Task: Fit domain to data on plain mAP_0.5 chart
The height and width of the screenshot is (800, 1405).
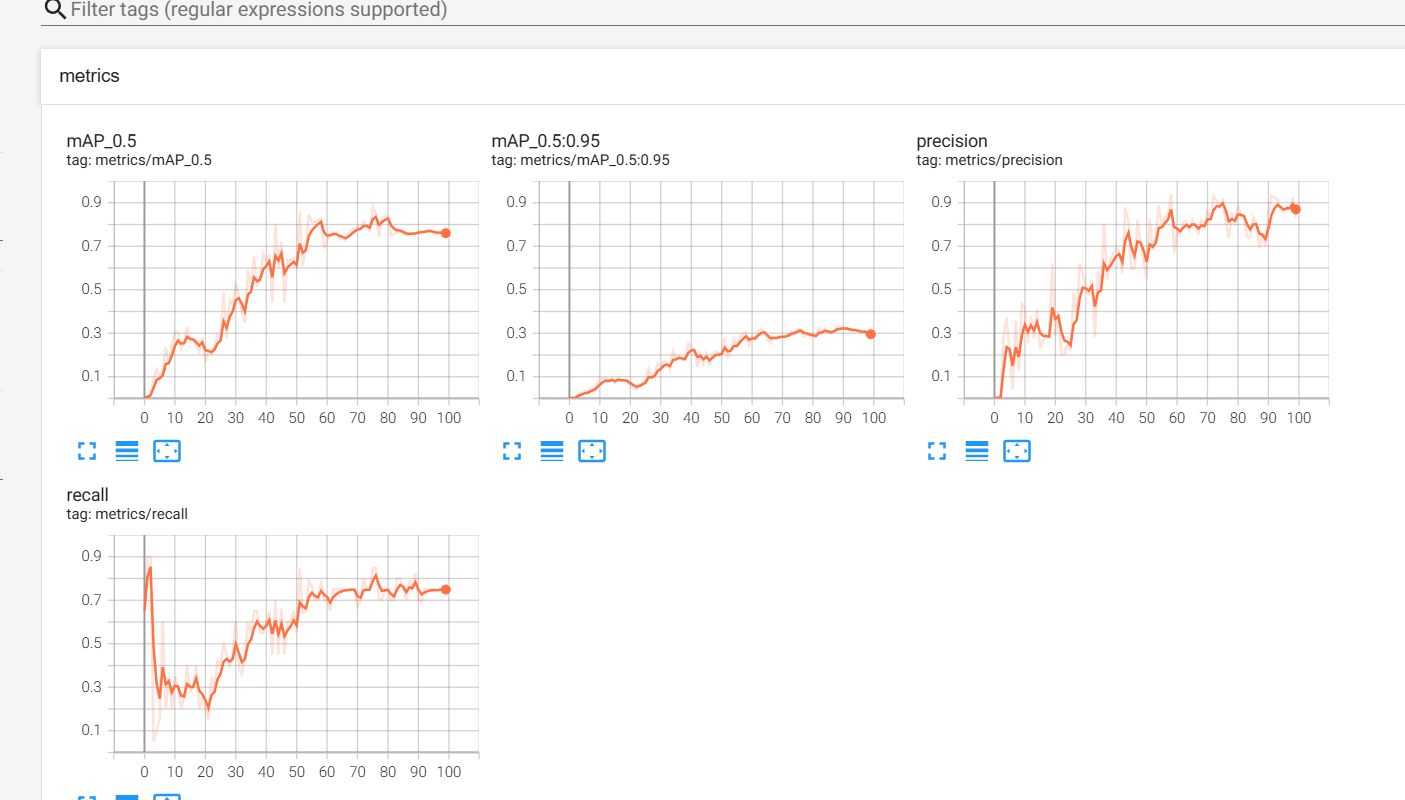Action: point(167,451)
